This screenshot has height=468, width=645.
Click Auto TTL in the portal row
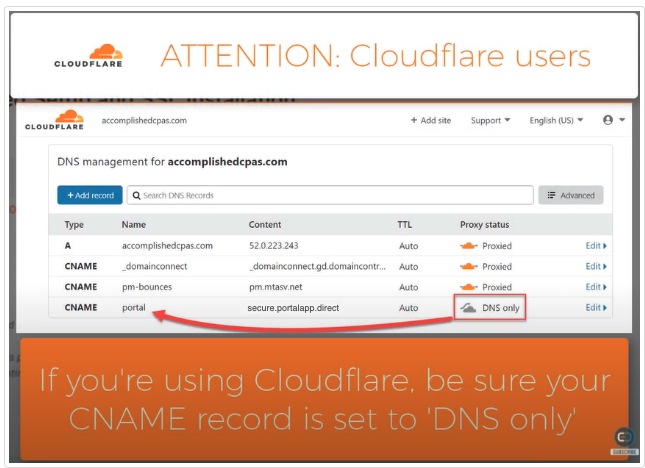point(408,308)
